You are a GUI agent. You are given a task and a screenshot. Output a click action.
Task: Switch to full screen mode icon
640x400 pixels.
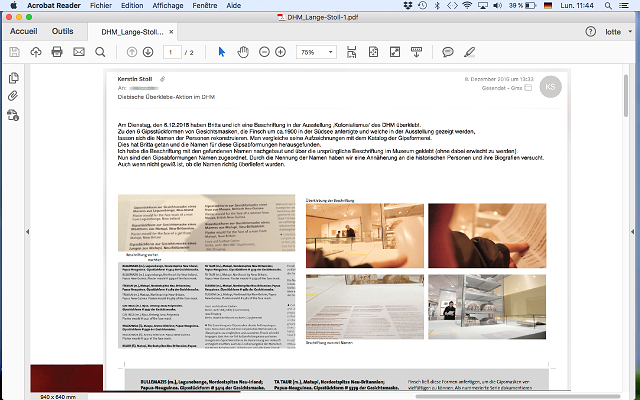395,52
